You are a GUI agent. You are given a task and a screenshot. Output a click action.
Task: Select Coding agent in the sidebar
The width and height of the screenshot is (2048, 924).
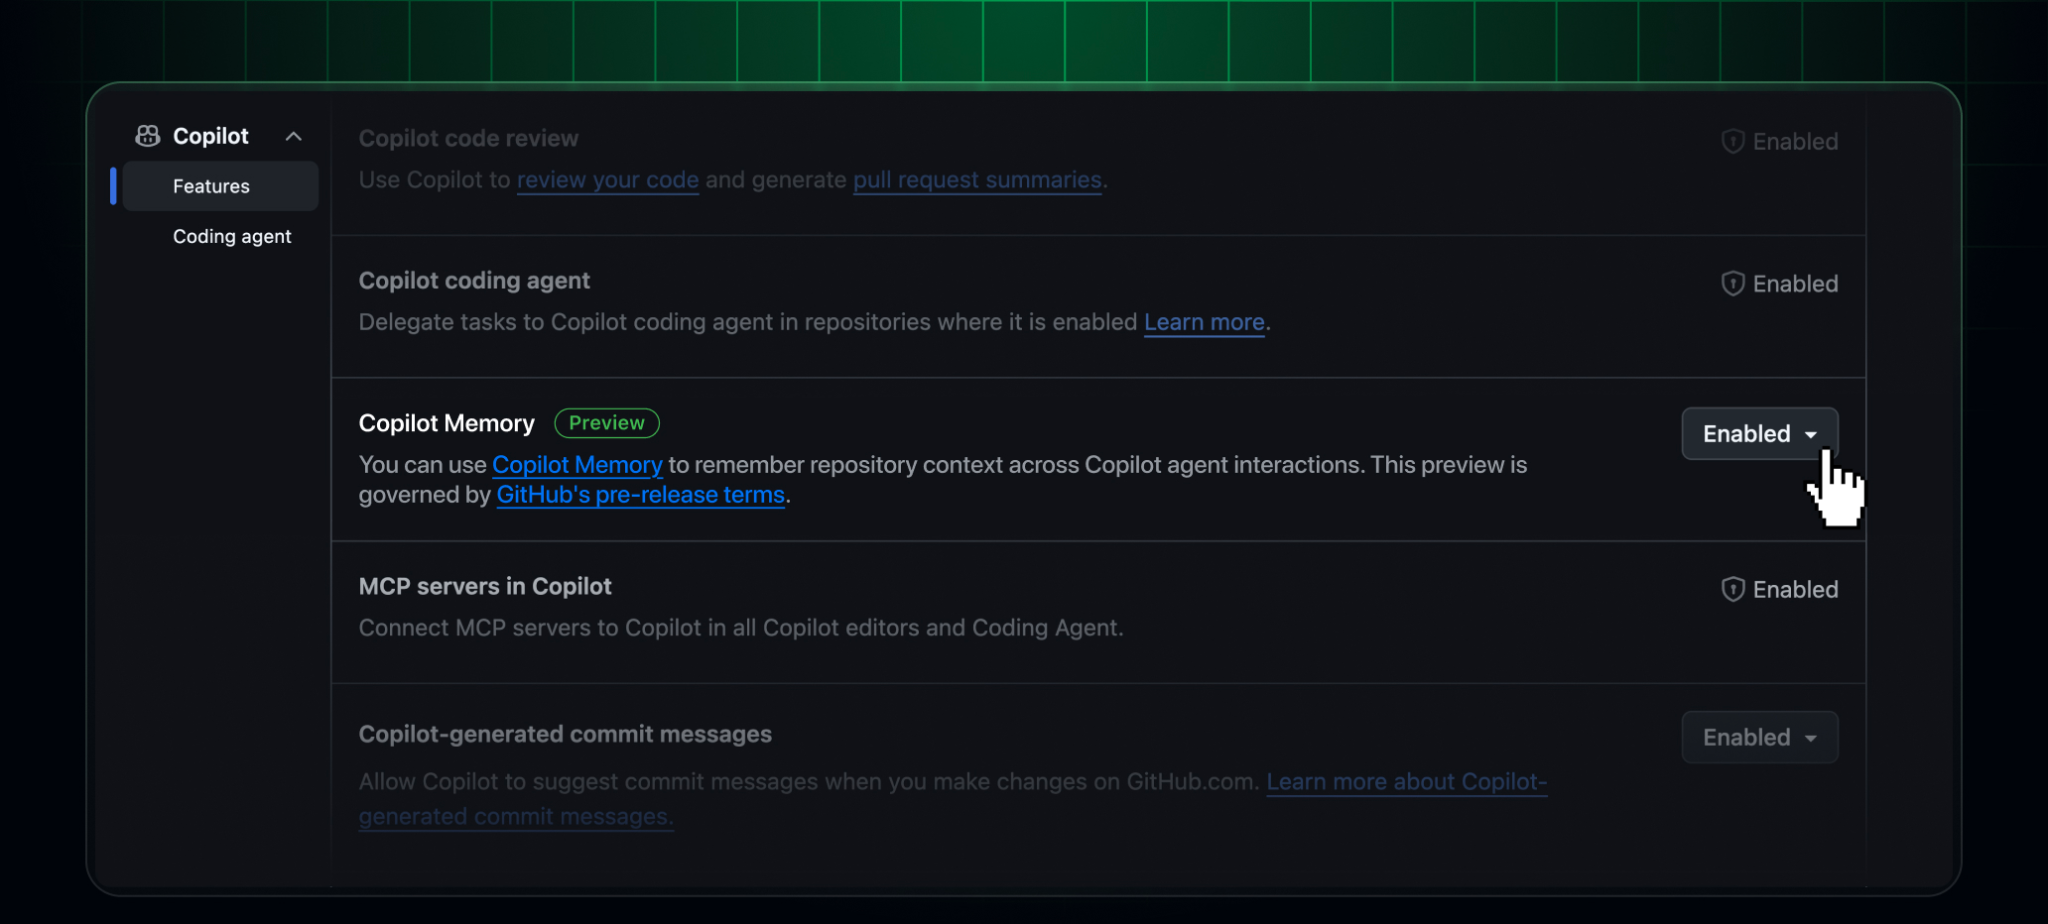pos(232,236)
